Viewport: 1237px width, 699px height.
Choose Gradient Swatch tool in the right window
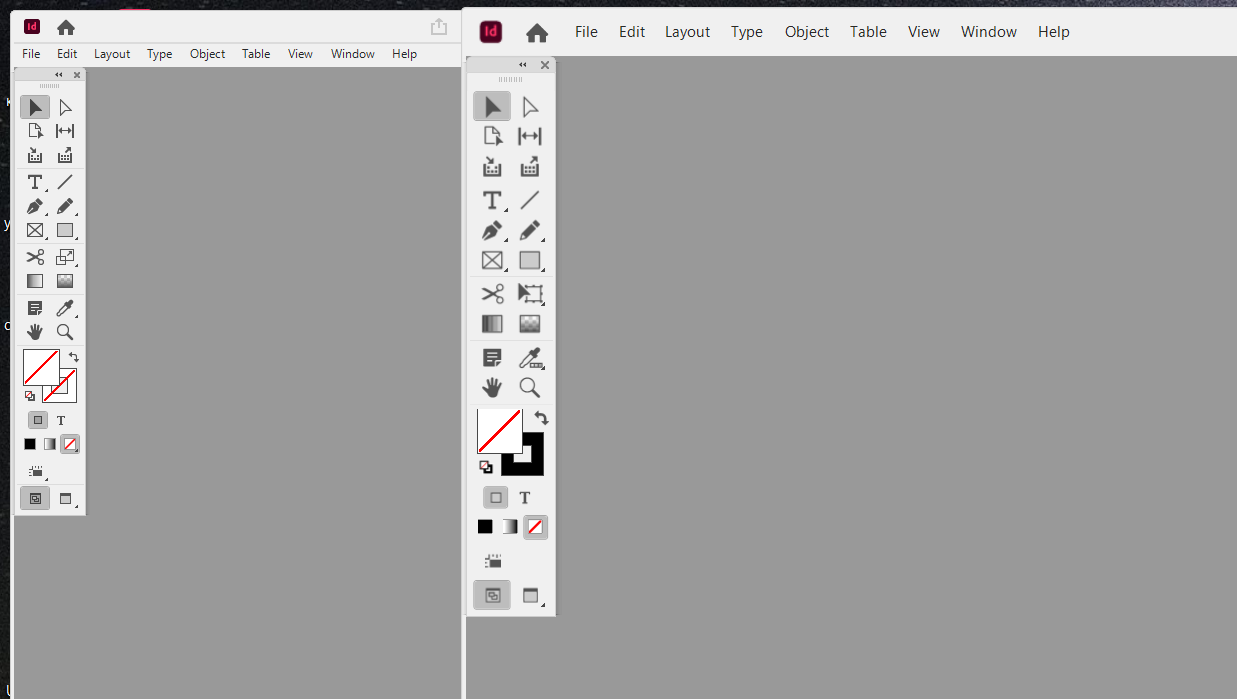[492, 324]
